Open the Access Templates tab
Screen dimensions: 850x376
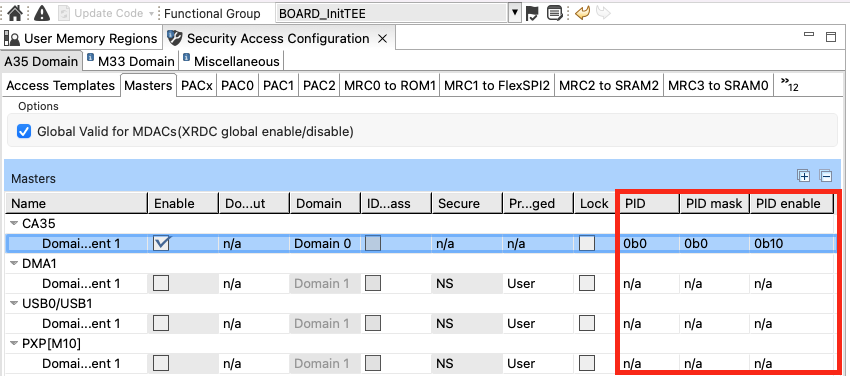(x=61, y=85)
